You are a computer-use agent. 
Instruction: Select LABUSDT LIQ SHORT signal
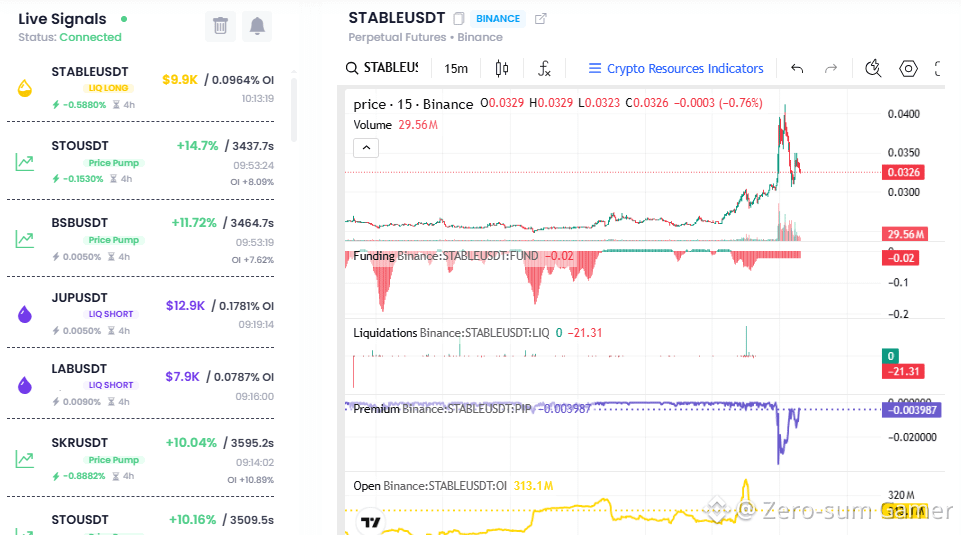click(140, 384)
